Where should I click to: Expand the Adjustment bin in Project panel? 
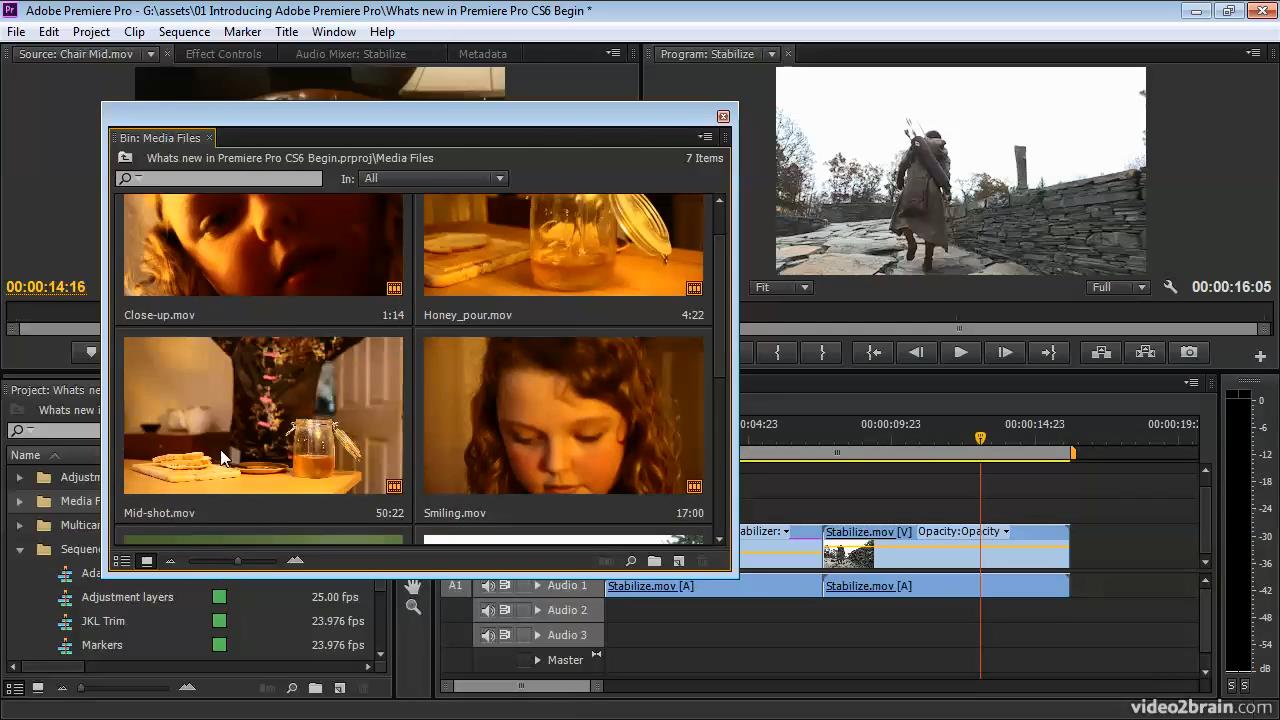[x=19, y=477]
